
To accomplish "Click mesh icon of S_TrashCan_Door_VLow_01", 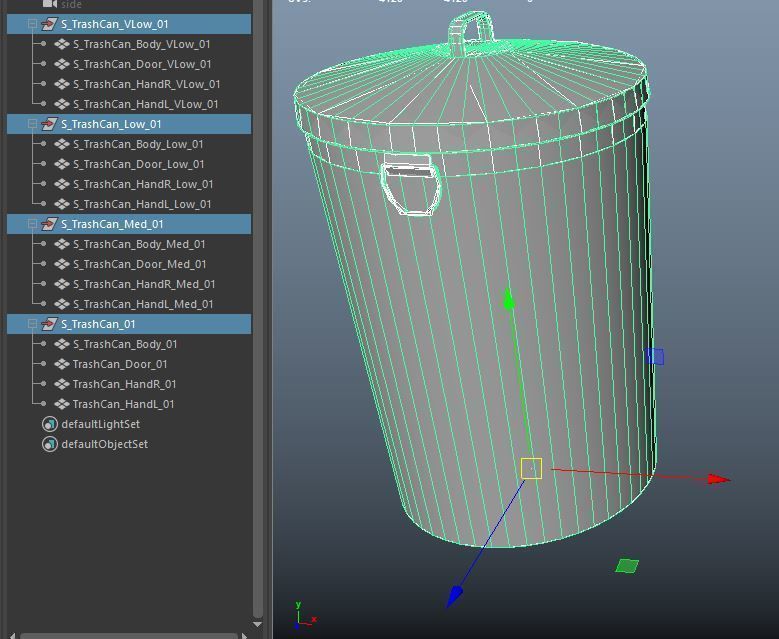I will click(62, 64).
